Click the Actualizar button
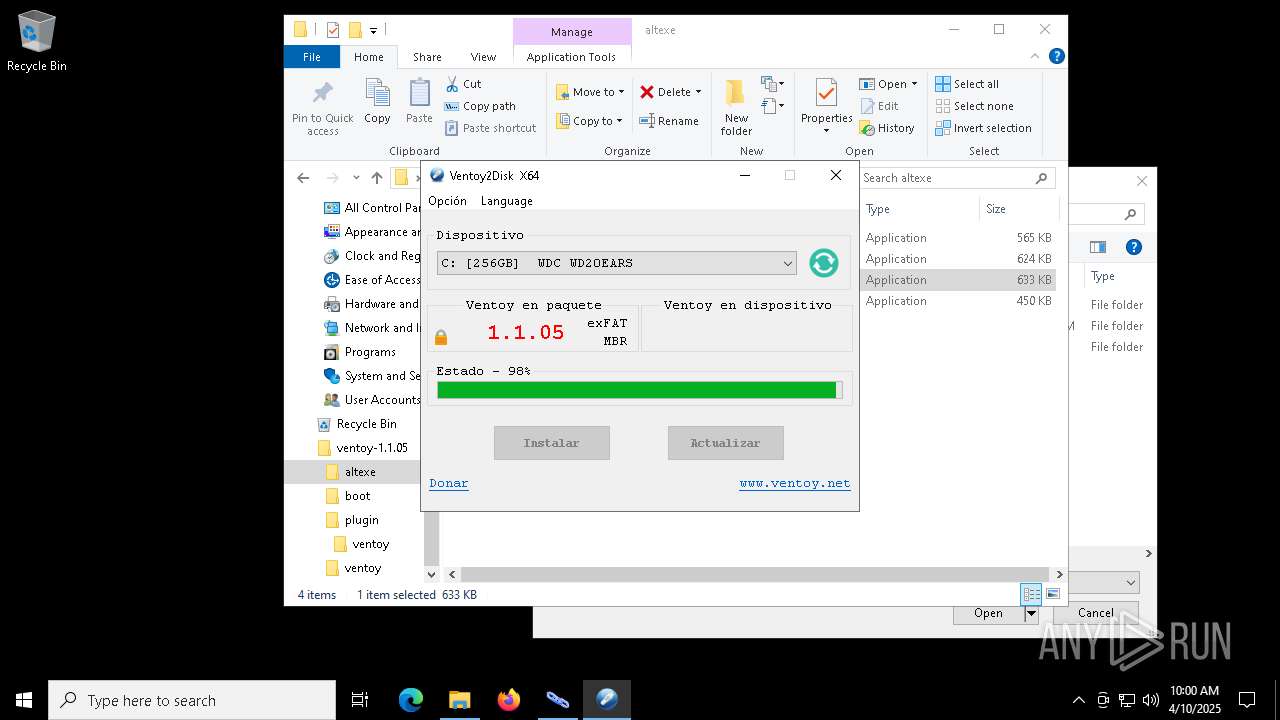 [725, 443]
